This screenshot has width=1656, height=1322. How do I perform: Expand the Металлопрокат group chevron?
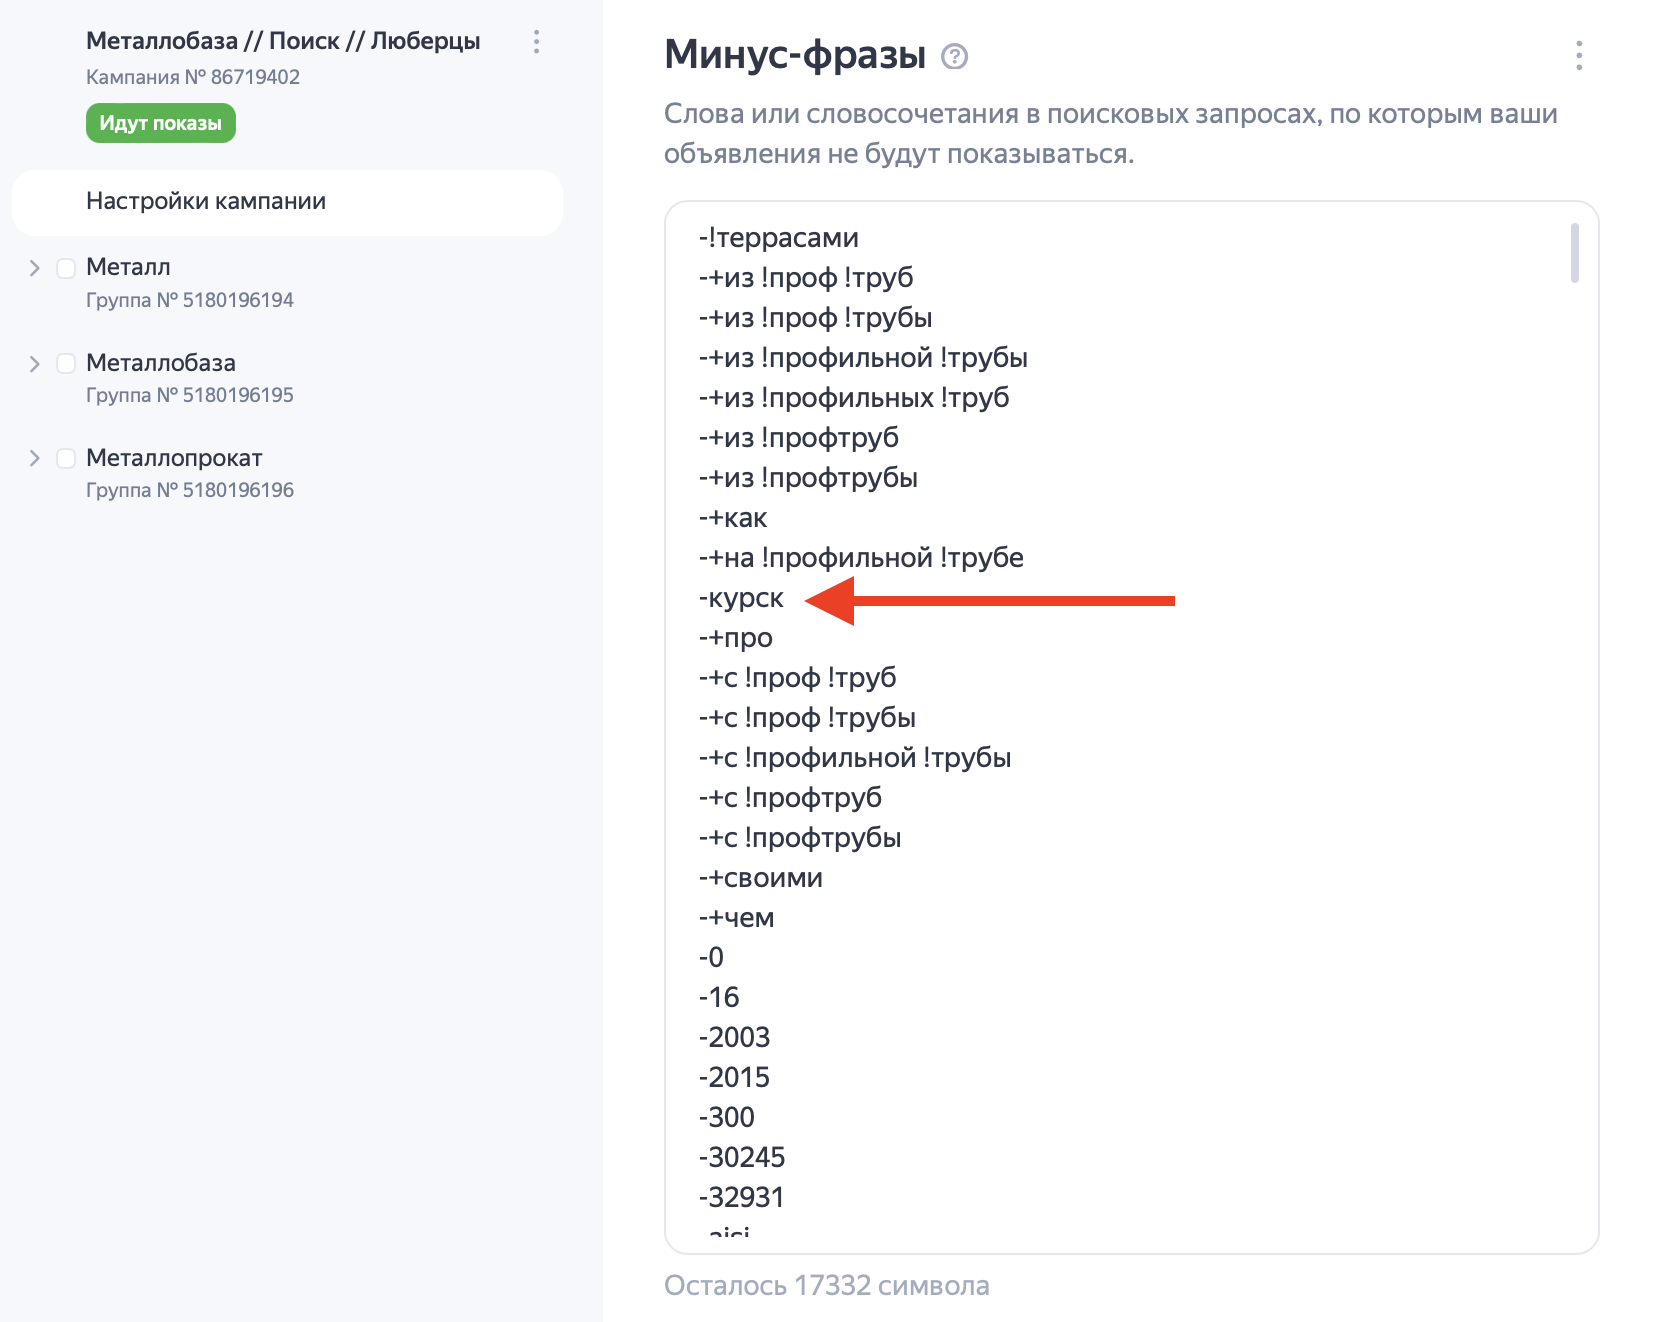tap(35, 458)
